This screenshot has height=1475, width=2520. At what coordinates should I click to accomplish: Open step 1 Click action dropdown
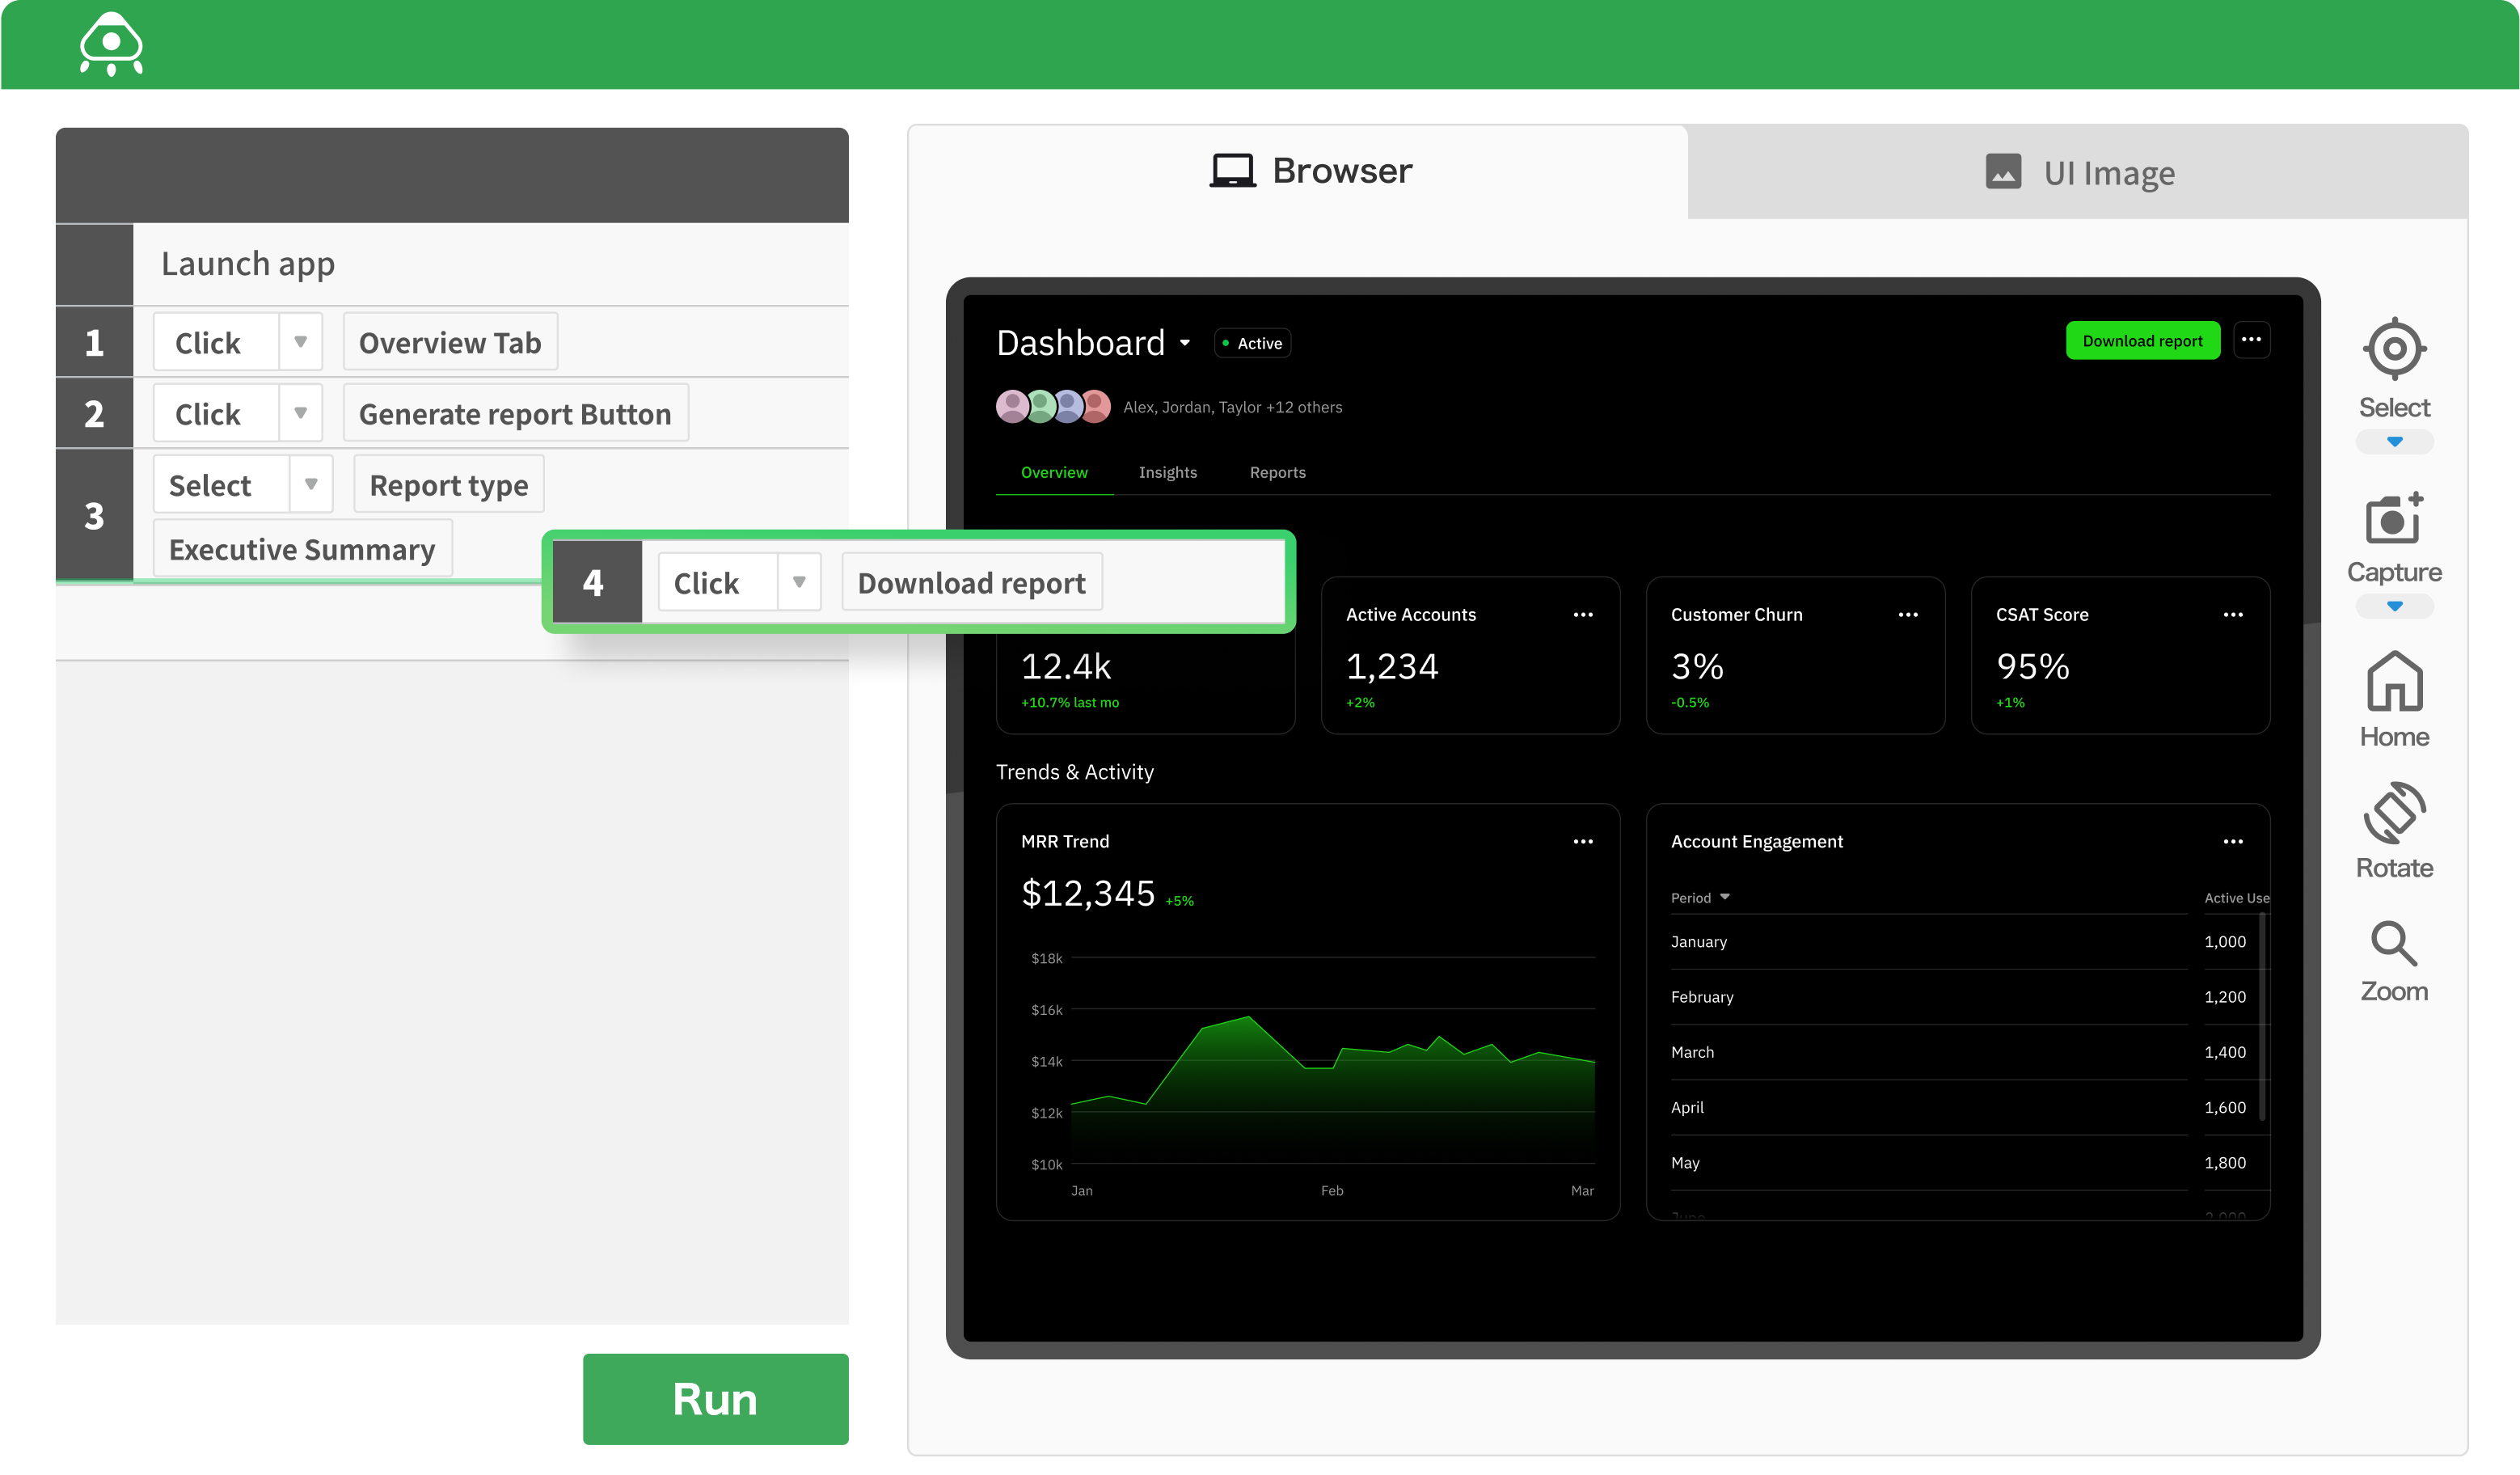300,342
